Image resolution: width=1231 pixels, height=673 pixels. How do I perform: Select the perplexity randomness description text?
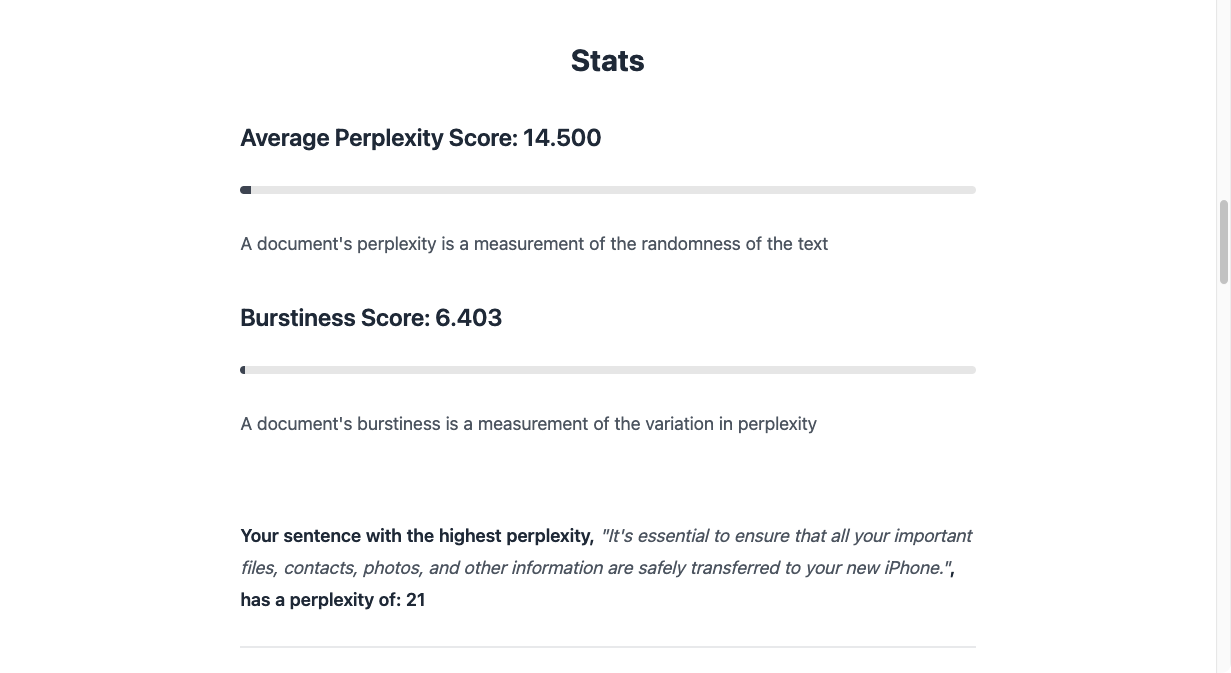534,244
